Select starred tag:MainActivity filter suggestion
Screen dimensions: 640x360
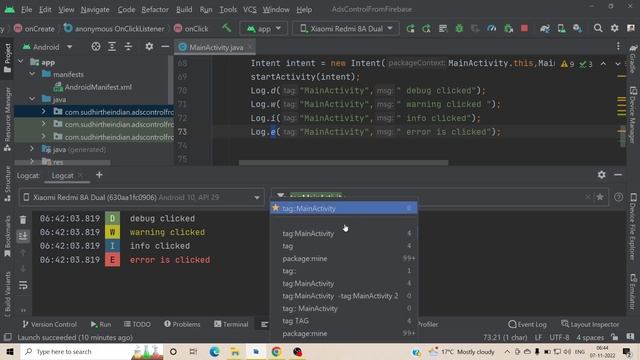[344, 208]
